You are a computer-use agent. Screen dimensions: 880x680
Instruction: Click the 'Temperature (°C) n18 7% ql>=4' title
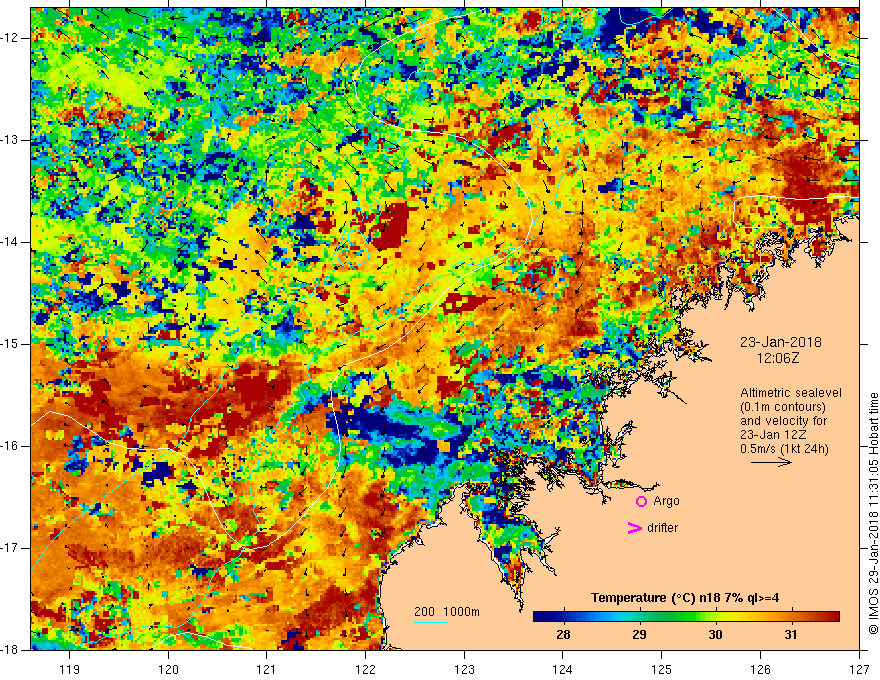(x=685, y=598)
